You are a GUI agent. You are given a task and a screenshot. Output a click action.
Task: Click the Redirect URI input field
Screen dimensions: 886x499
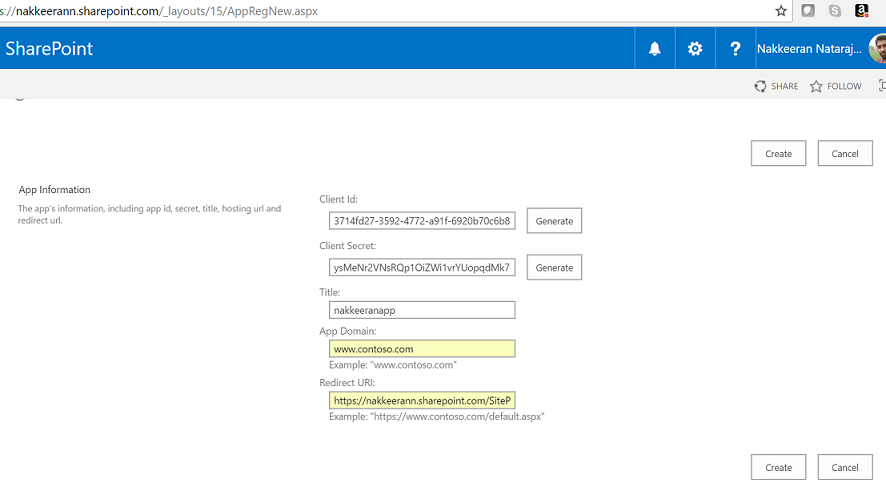[x=422, y=400]
